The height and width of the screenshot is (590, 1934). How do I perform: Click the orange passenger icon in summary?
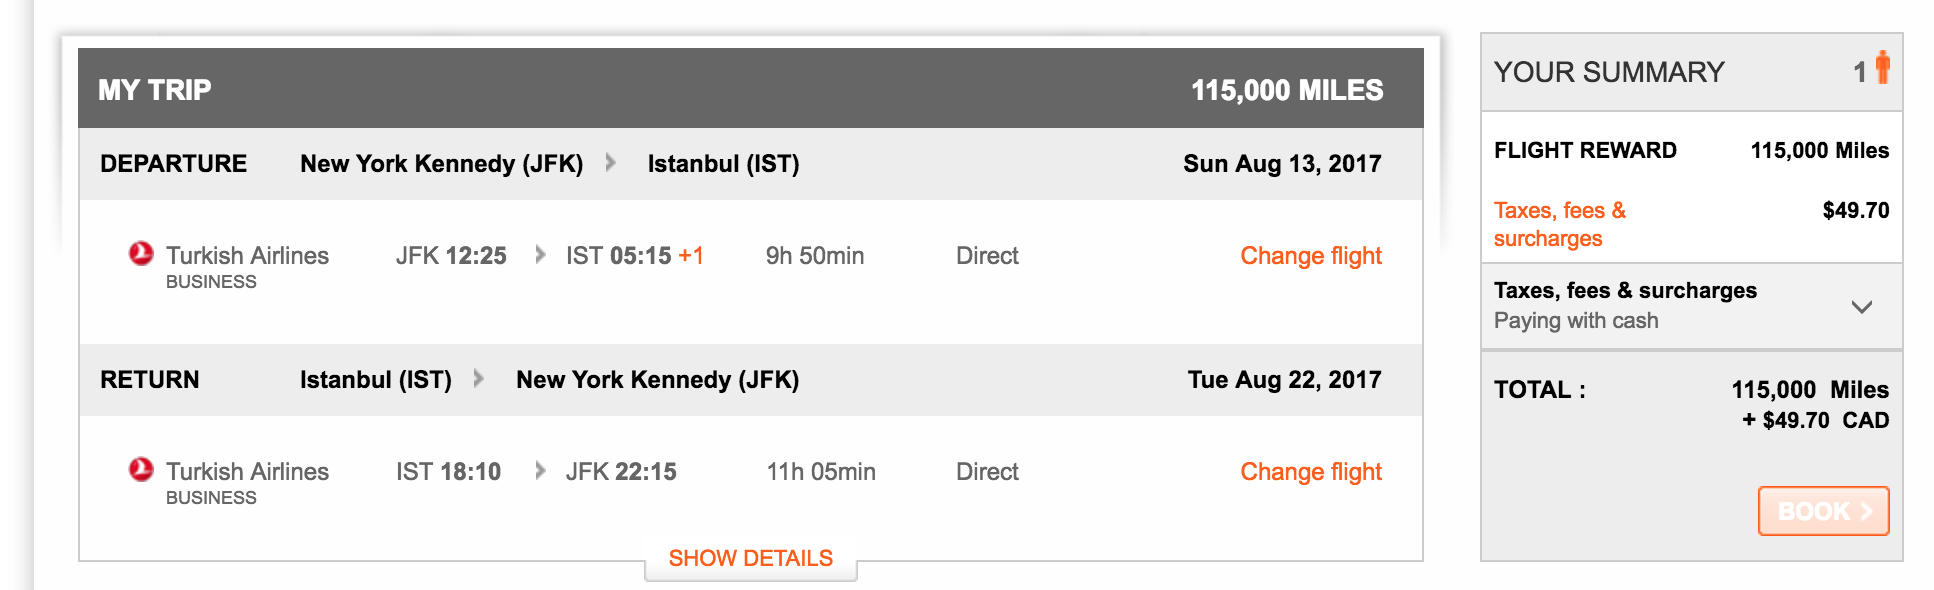(1882, 67)
